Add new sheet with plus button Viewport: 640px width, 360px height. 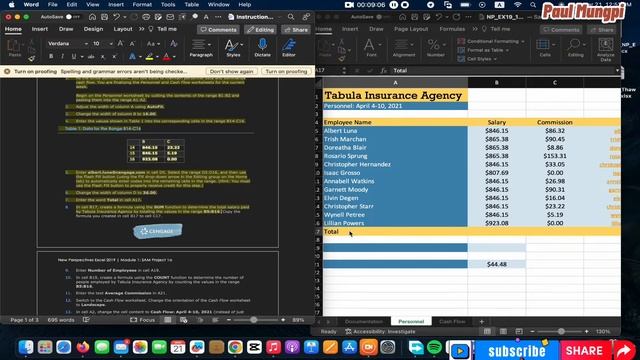481,322
